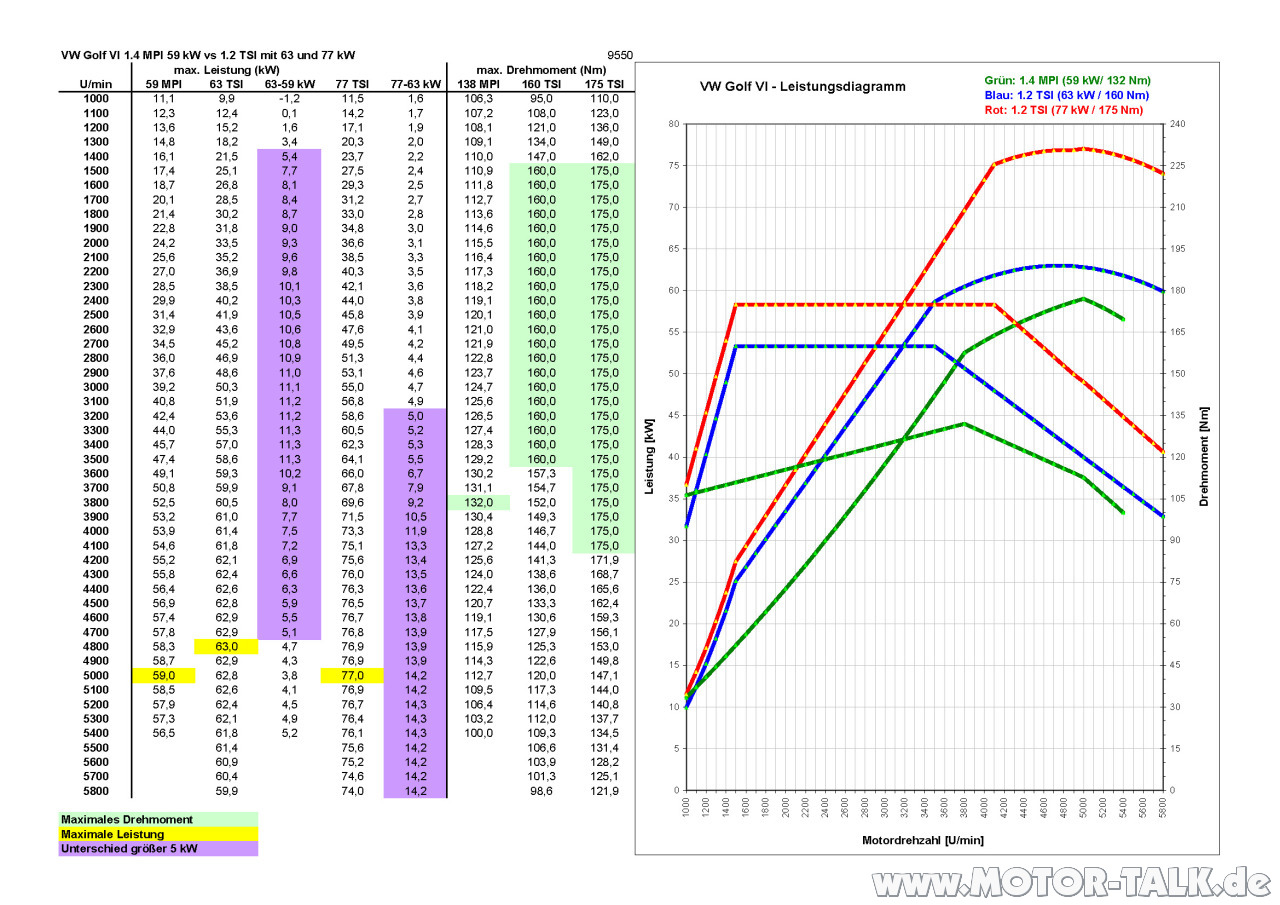This screenshot has height=905, width=1280.
Task: Click the 100,0 cell in row 5400
Action: click(x=479, y=733)
